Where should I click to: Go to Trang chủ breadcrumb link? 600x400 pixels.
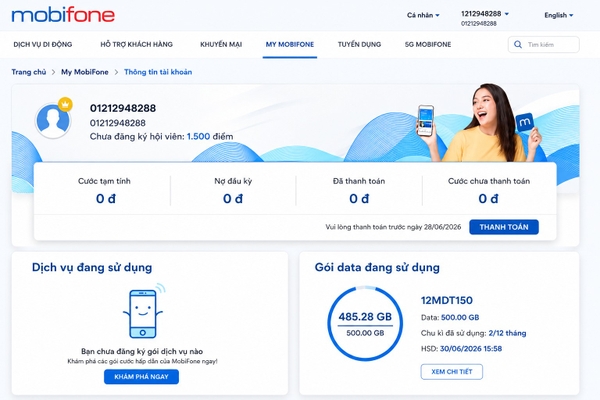(x=29, y=72)
